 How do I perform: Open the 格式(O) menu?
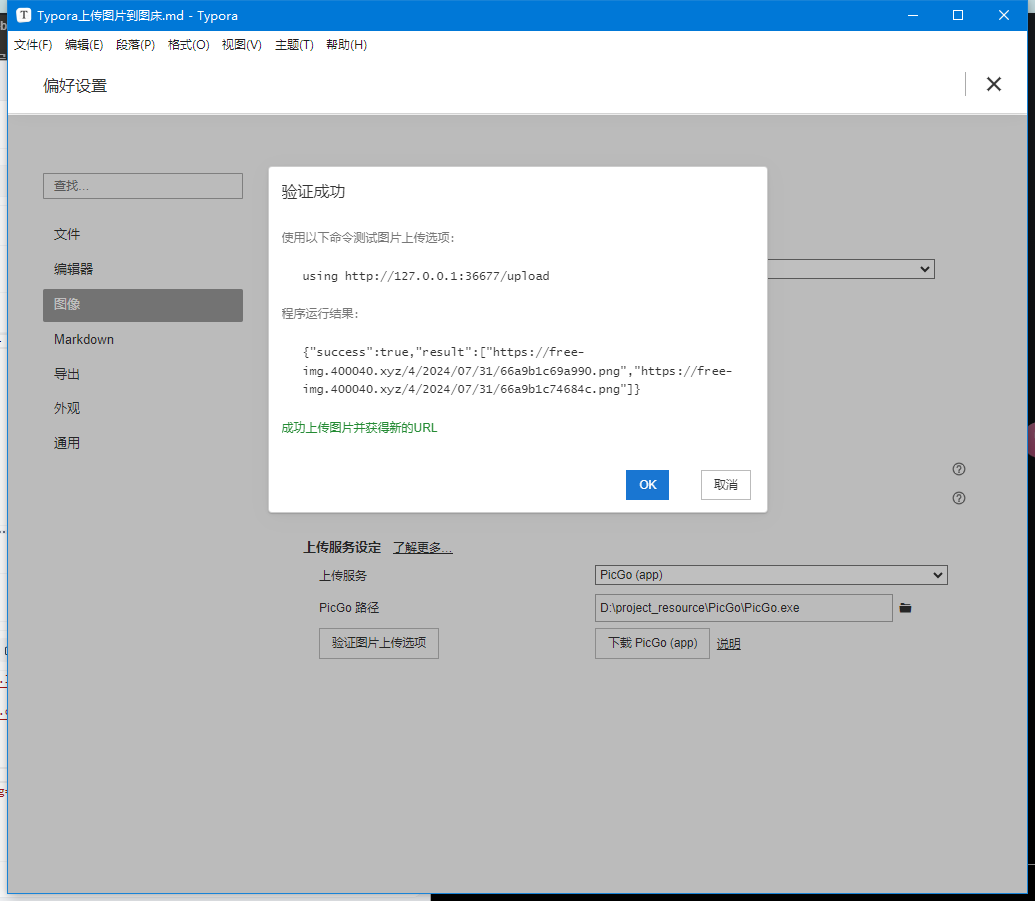coord(188,45)
